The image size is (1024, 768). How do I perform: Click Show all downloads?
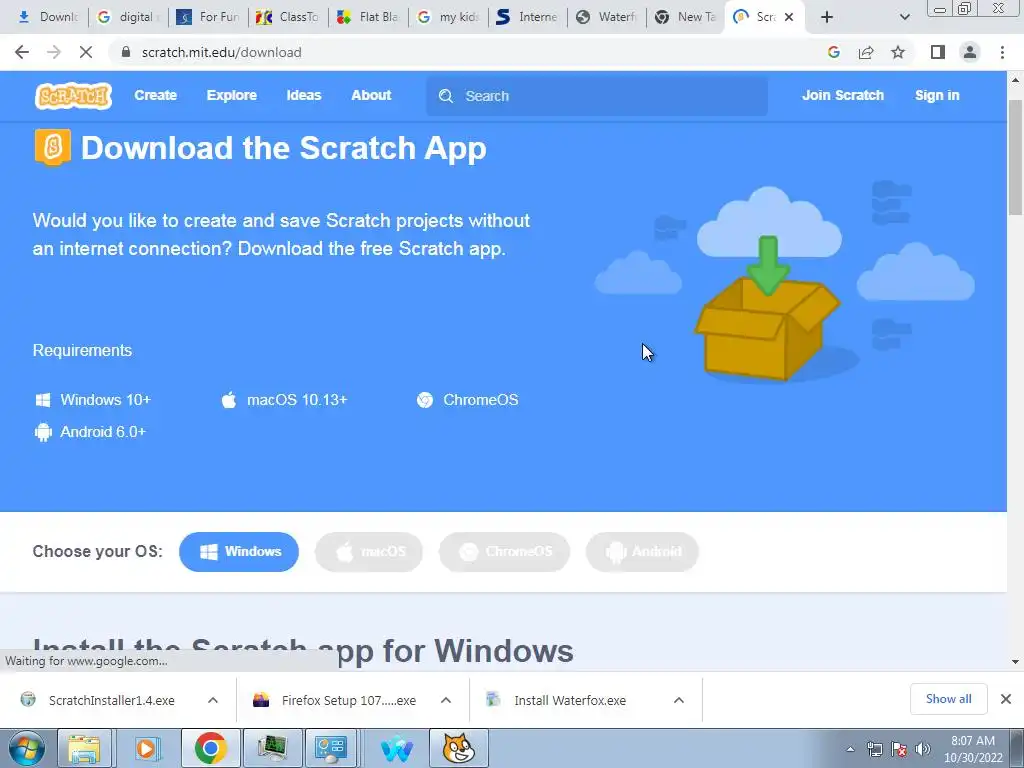point(948,699)
